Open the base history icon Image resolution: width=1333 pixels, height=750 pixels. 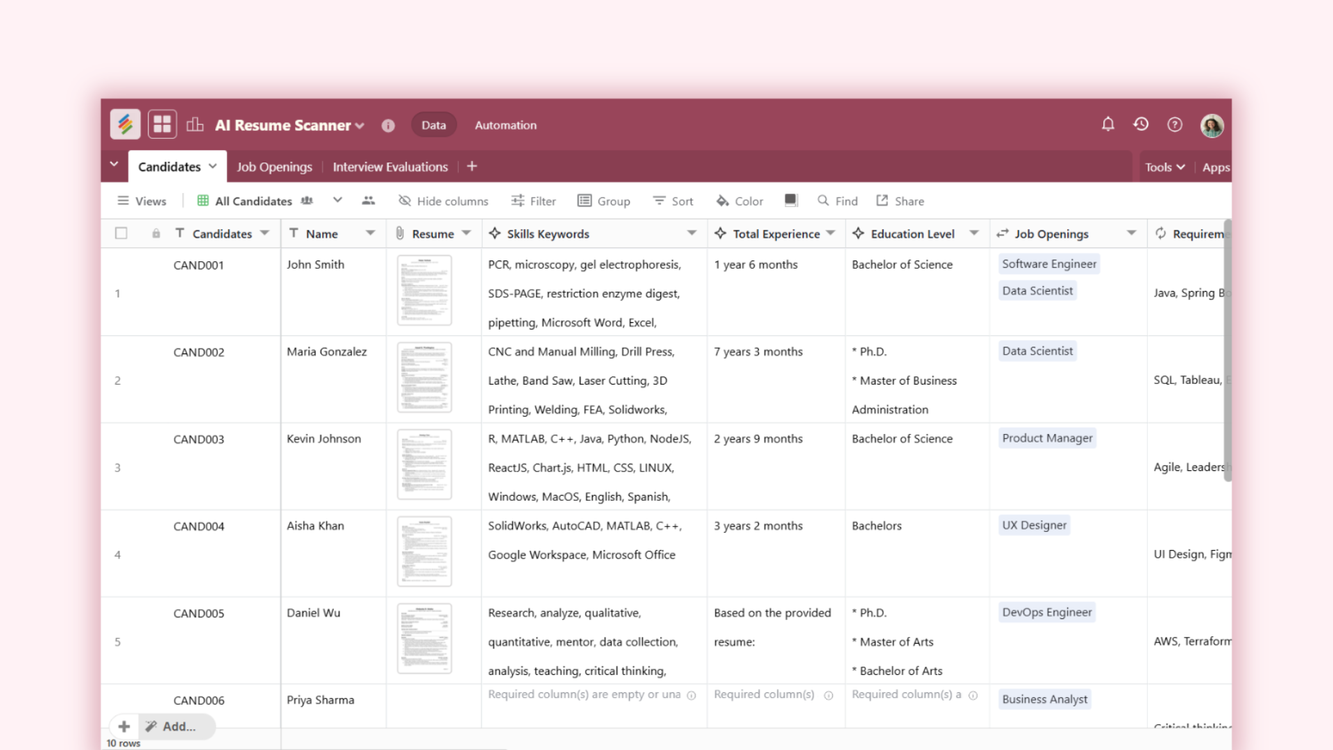click(1141, 124)
